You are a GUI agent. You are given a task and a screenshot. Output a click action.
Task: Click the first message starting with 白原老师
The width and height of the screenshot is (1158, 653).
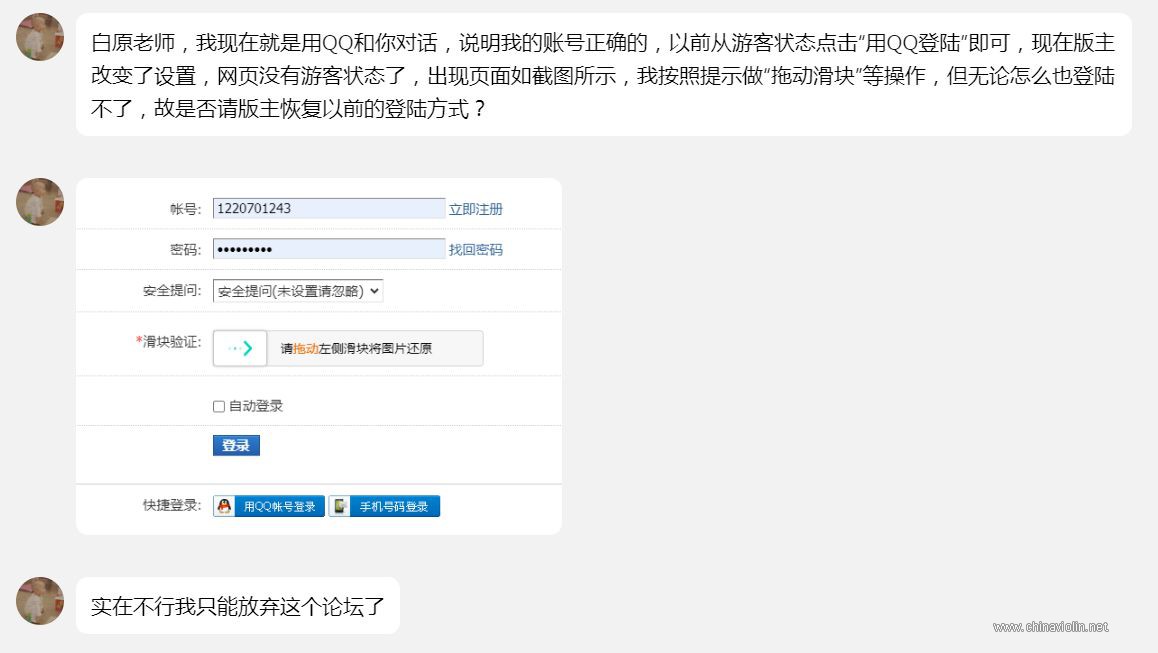(x=603, y=75)
